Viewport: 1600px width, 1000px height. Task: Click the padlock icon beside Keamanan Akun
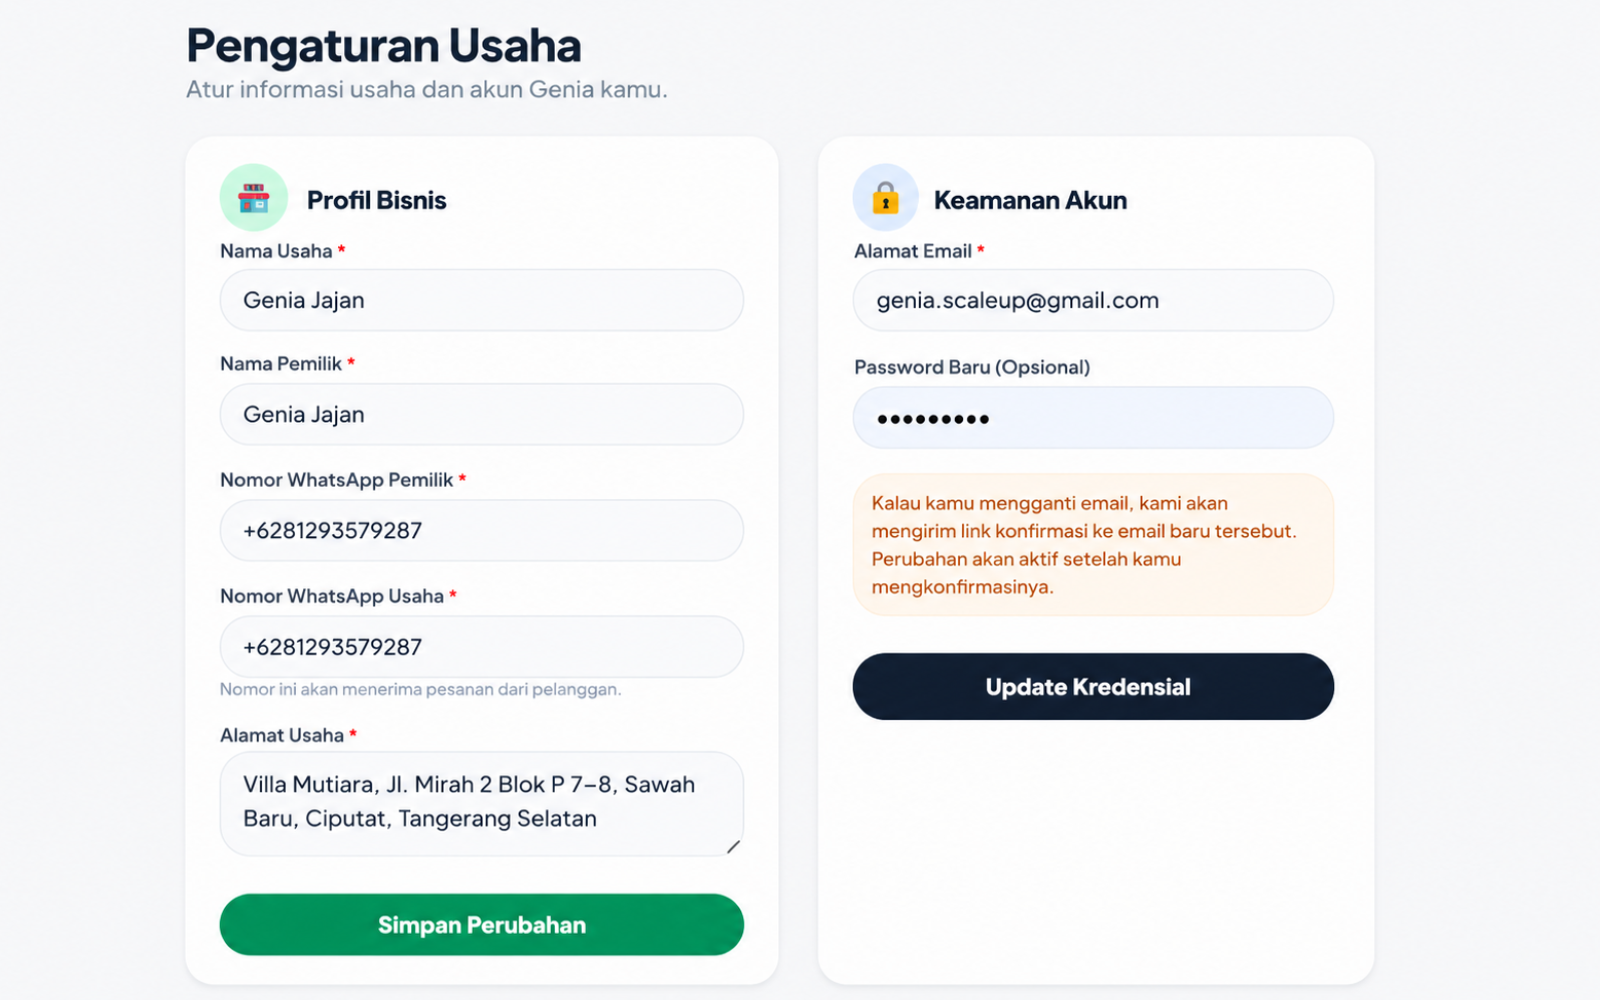[x=885, y=198]
